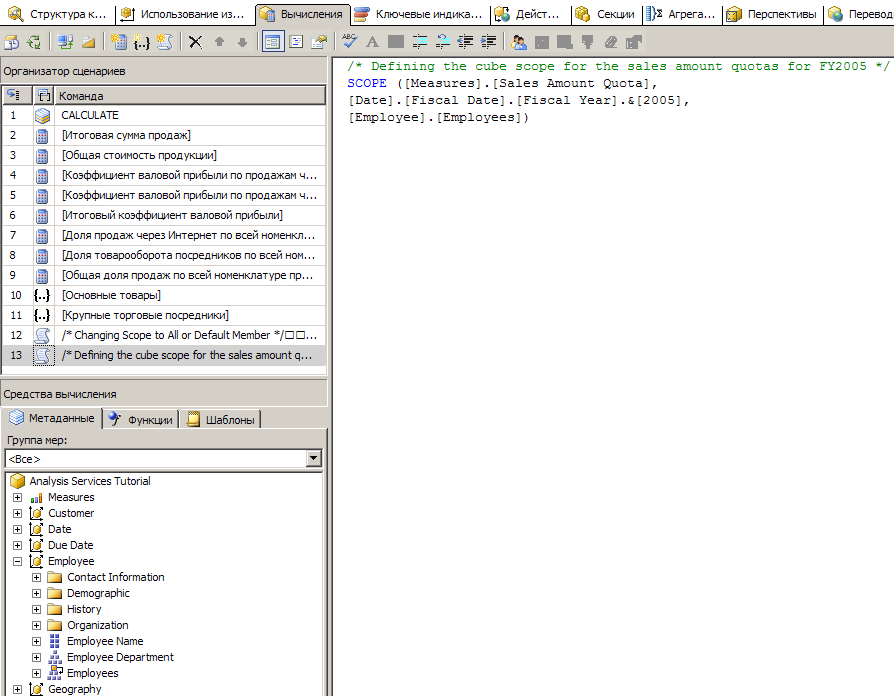Collapse the Employee dimension node
894x696 pixels.
pos(18,561)
